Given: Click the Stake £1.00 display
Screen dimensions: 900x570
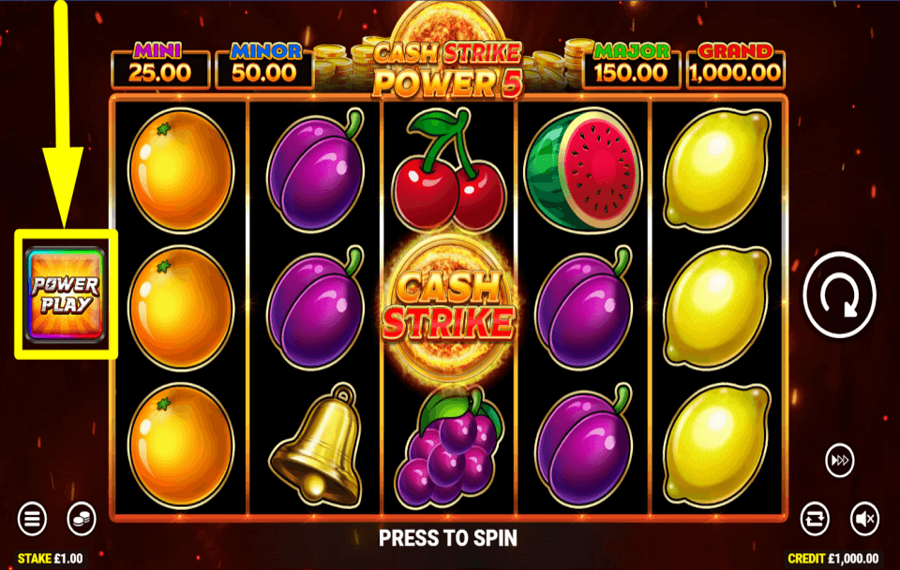Looking at the screenshot, I should point(50,559).
